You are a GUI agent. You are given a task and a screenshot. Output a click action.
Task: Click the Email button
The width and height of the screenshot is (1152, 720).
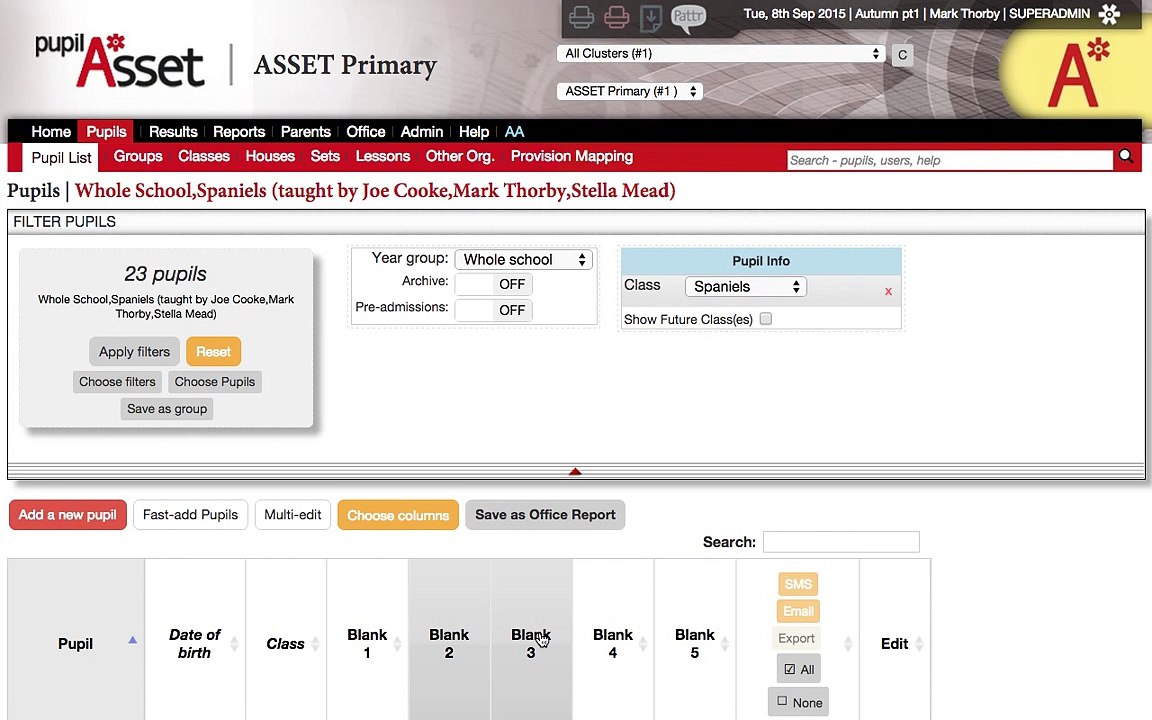point(798,611)
